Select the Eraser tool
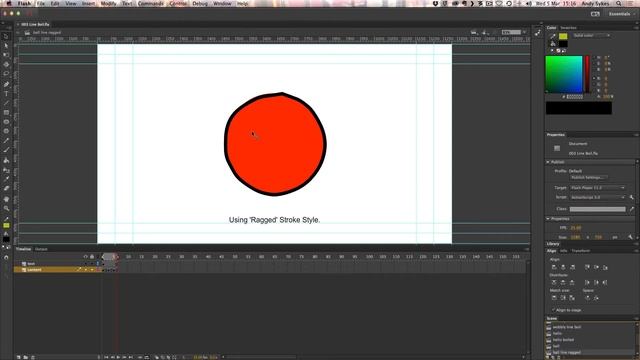Screen dimensions: 640x360 click(x=6, y=188)
